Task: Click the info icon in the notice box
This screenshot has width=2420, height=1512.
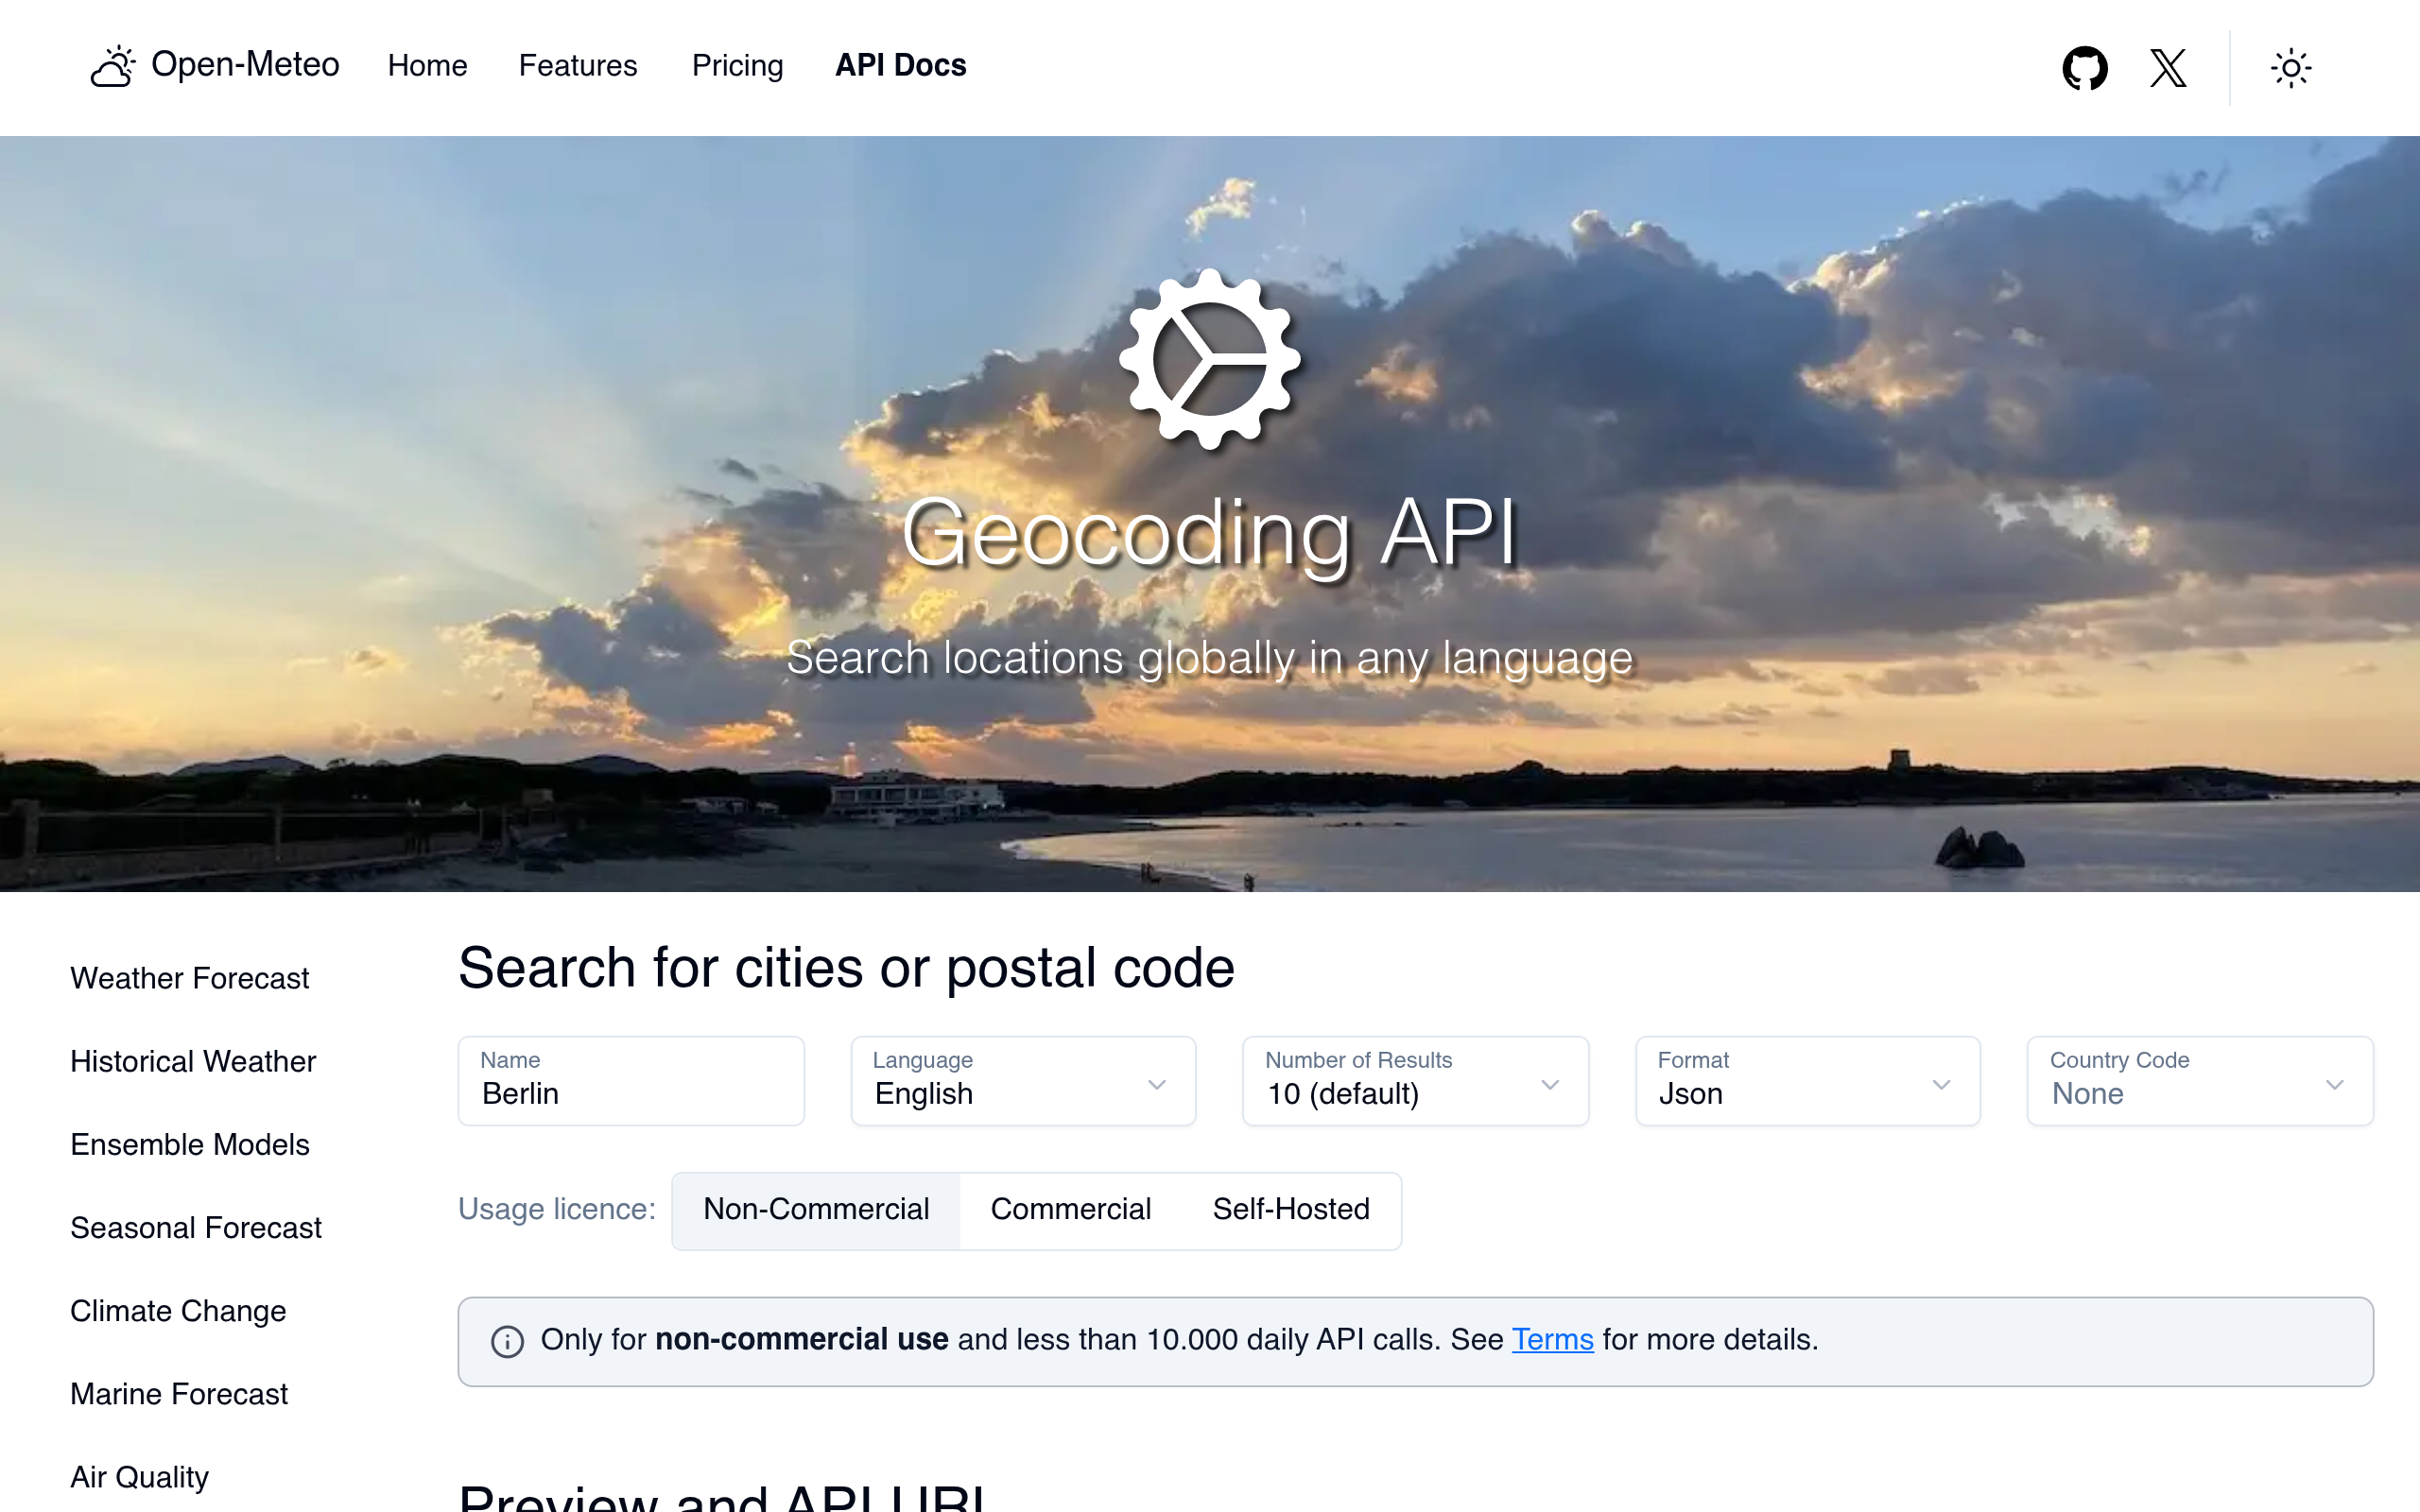Action: (x=507, y=1341)
